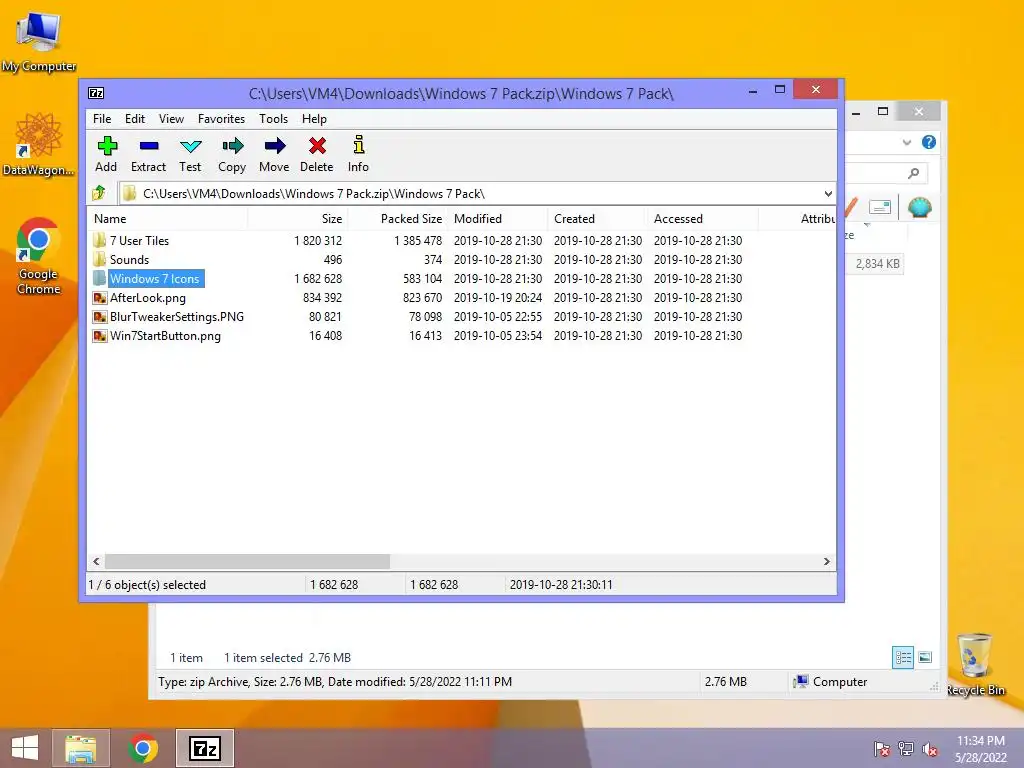Click the 2,834 KB size cell in Explorer

click(878, 264)
